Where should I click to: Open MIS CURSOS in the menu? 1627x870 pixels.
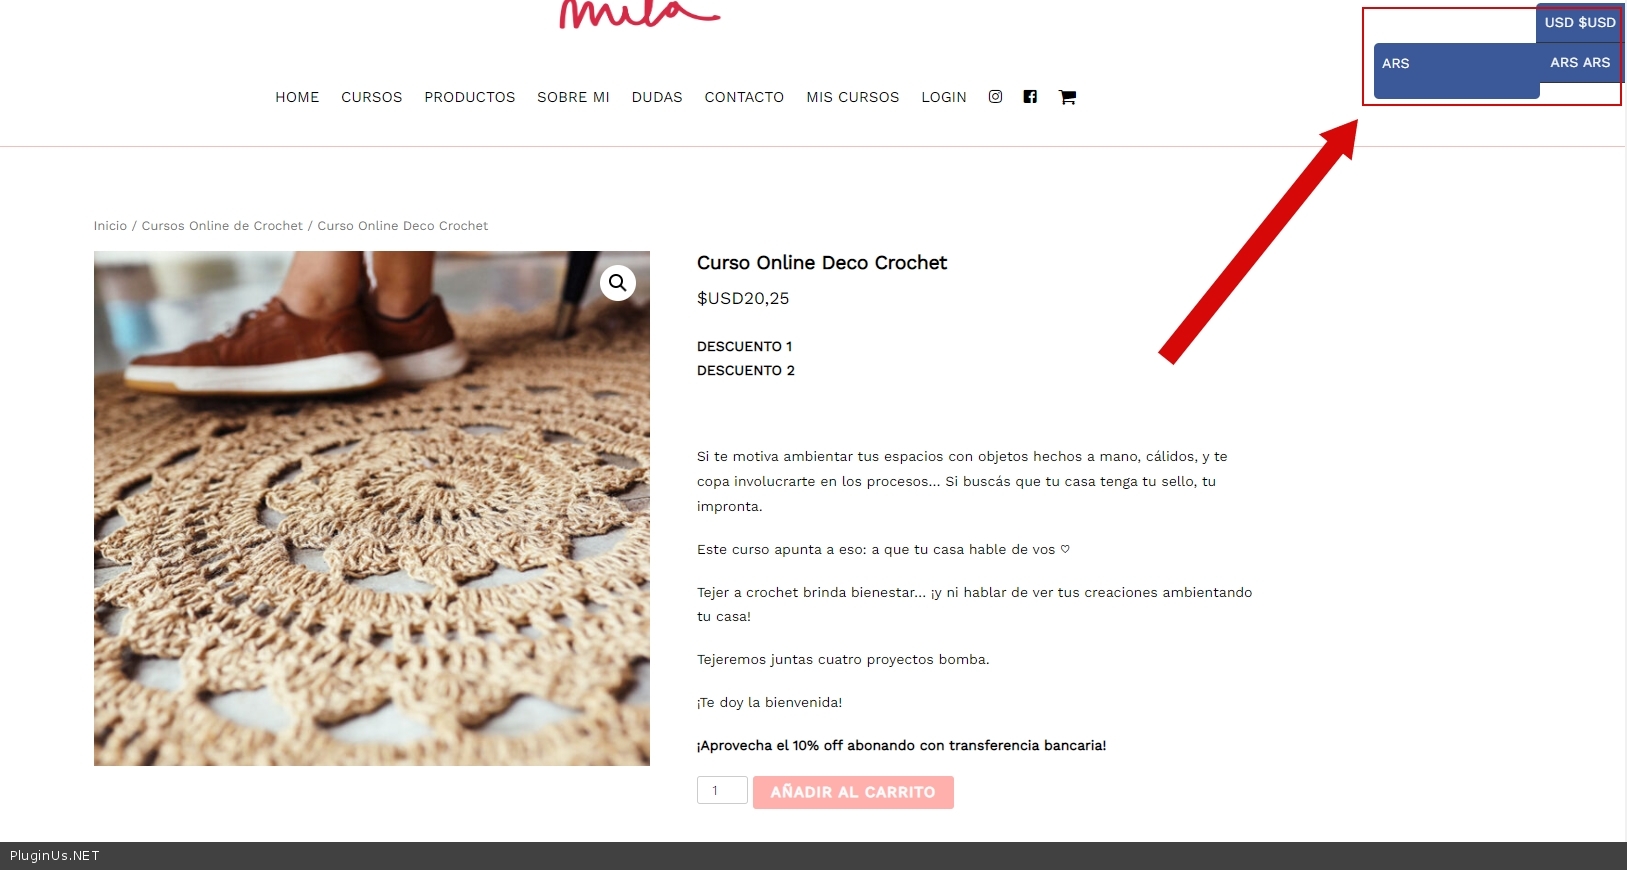click(853, 97)
